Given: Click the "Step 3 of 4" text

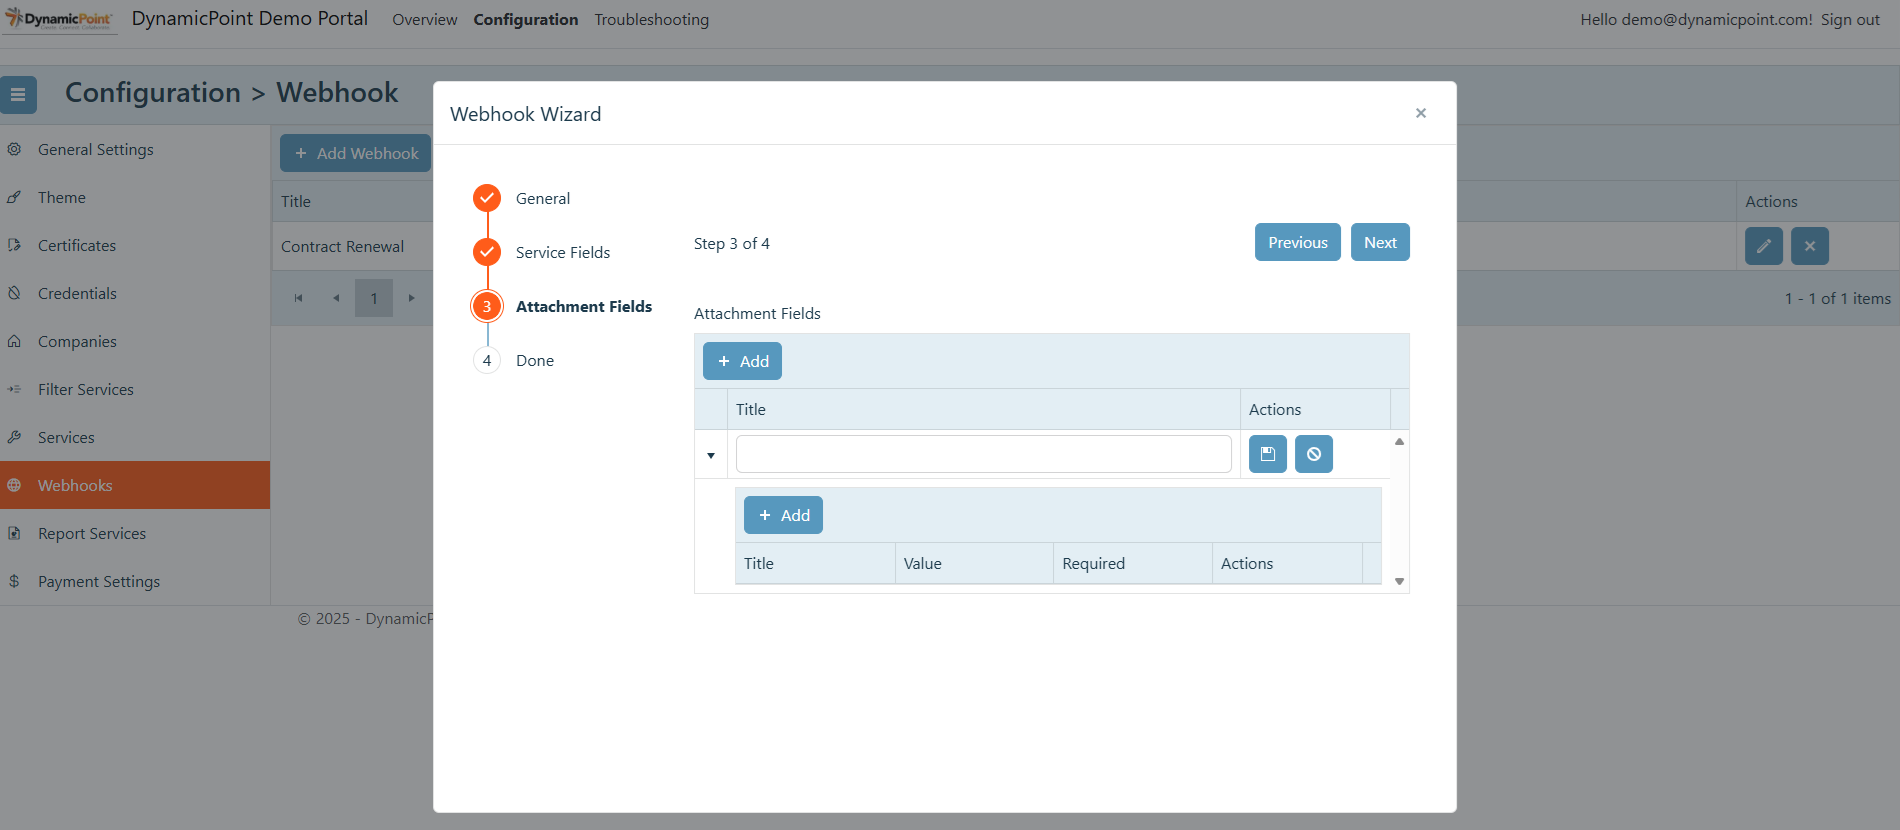Looking at the screenshot, I should click(732, 243).
